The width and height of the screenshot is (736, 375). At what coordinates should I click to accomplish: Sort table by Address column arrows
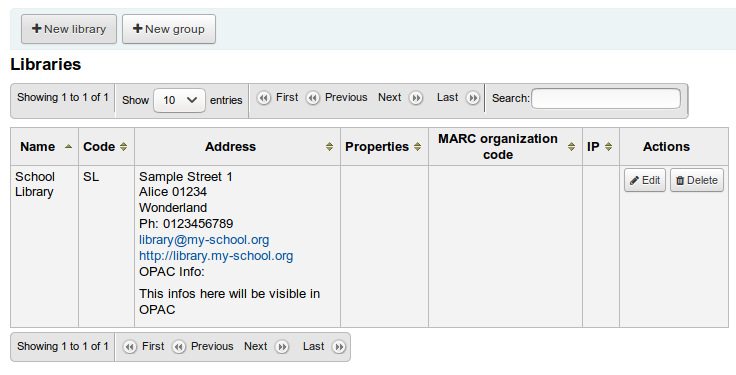coord(330,146)
